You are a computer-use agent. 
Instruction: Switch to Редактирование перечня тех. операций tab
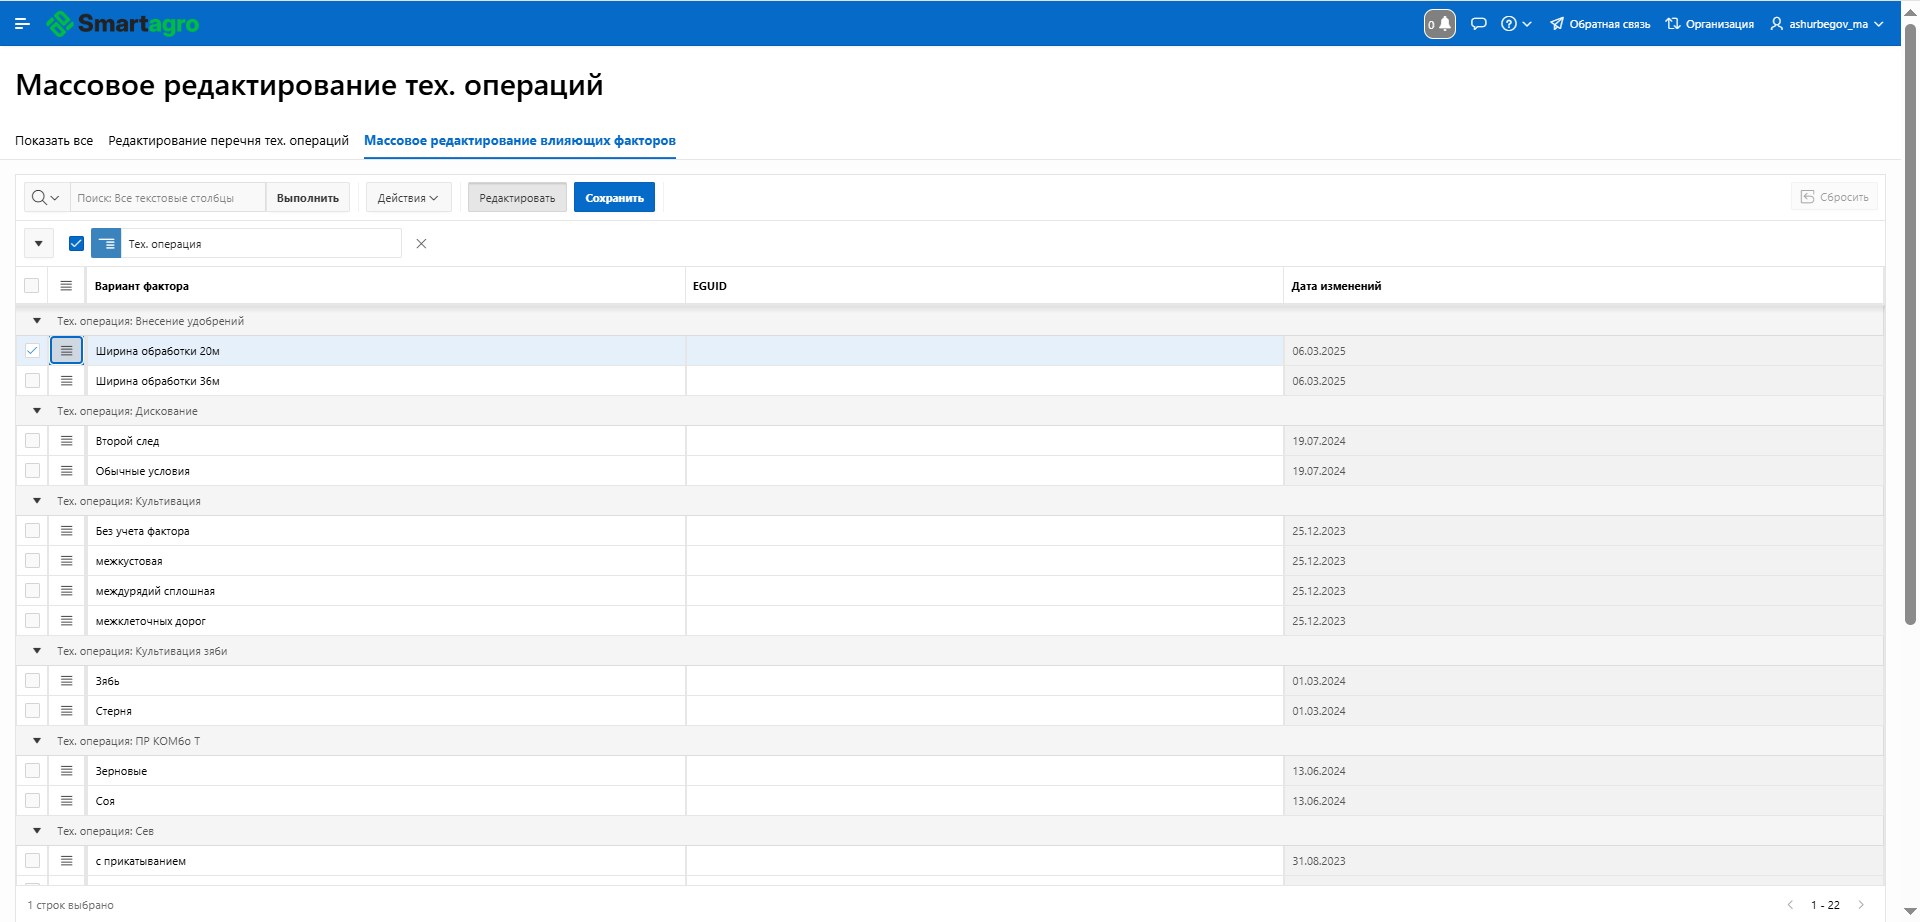pos(228,141)
